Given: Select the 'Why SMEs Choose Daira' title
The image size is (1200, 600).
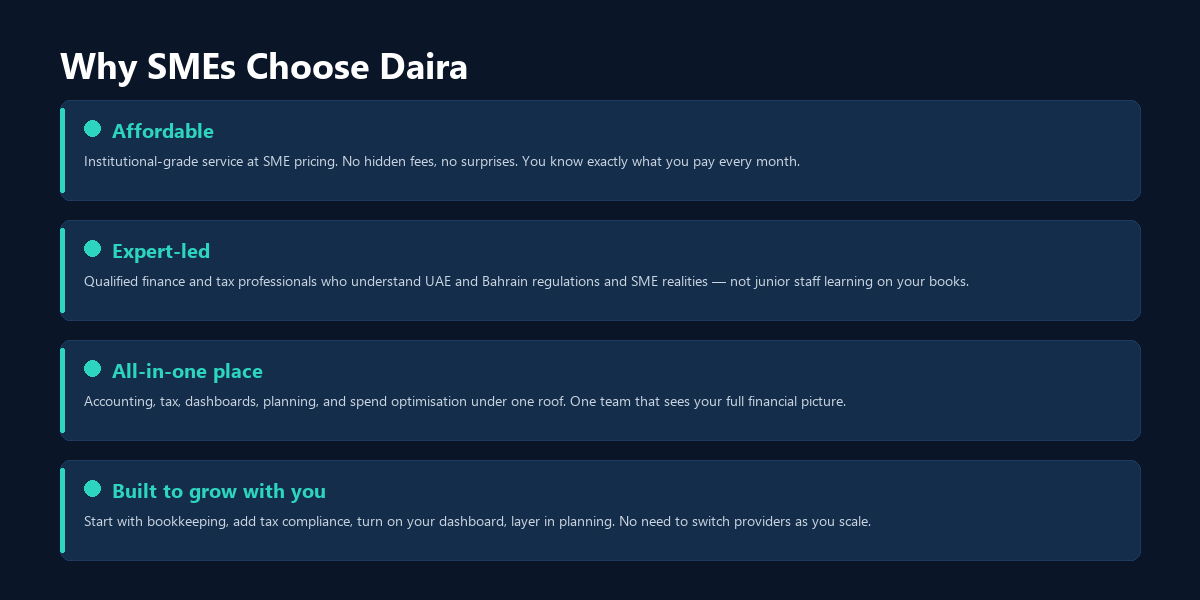Looking at the screenshot, I should click(264, 67).
